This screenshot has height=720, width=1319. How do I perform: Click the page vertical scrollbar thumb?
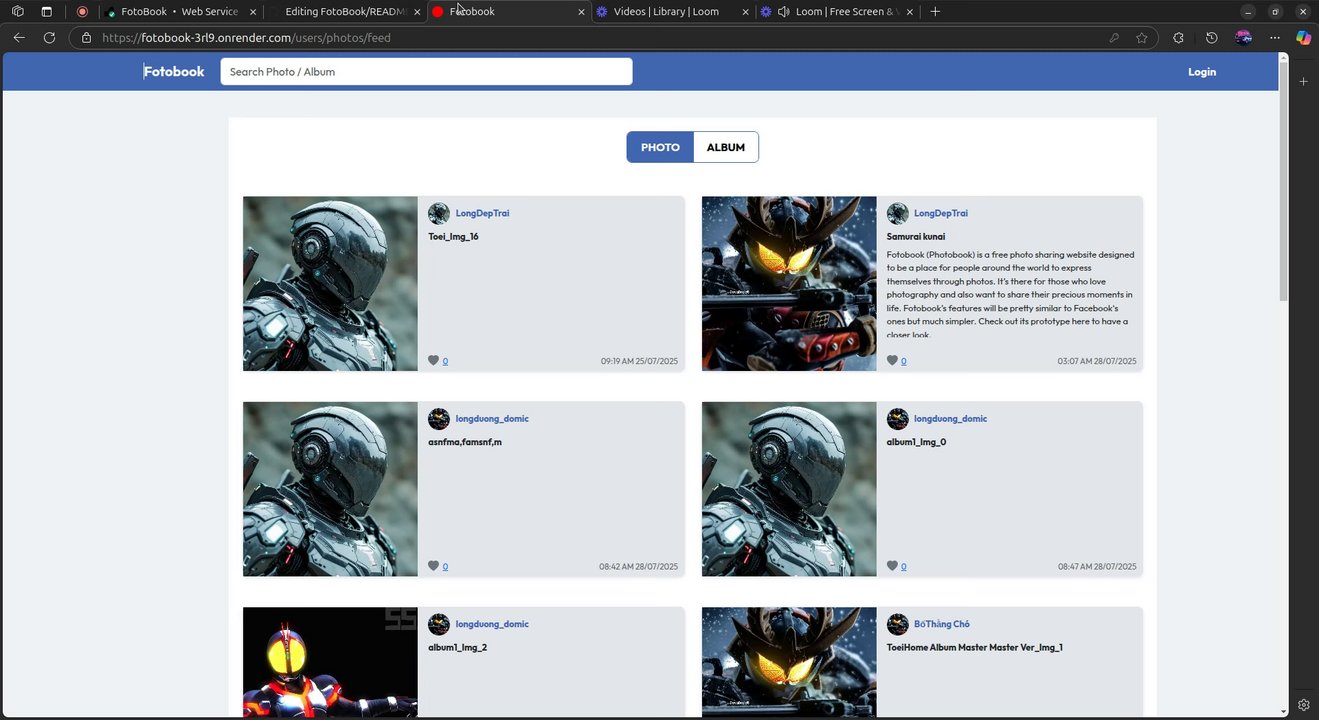(x=1284, y=180)
